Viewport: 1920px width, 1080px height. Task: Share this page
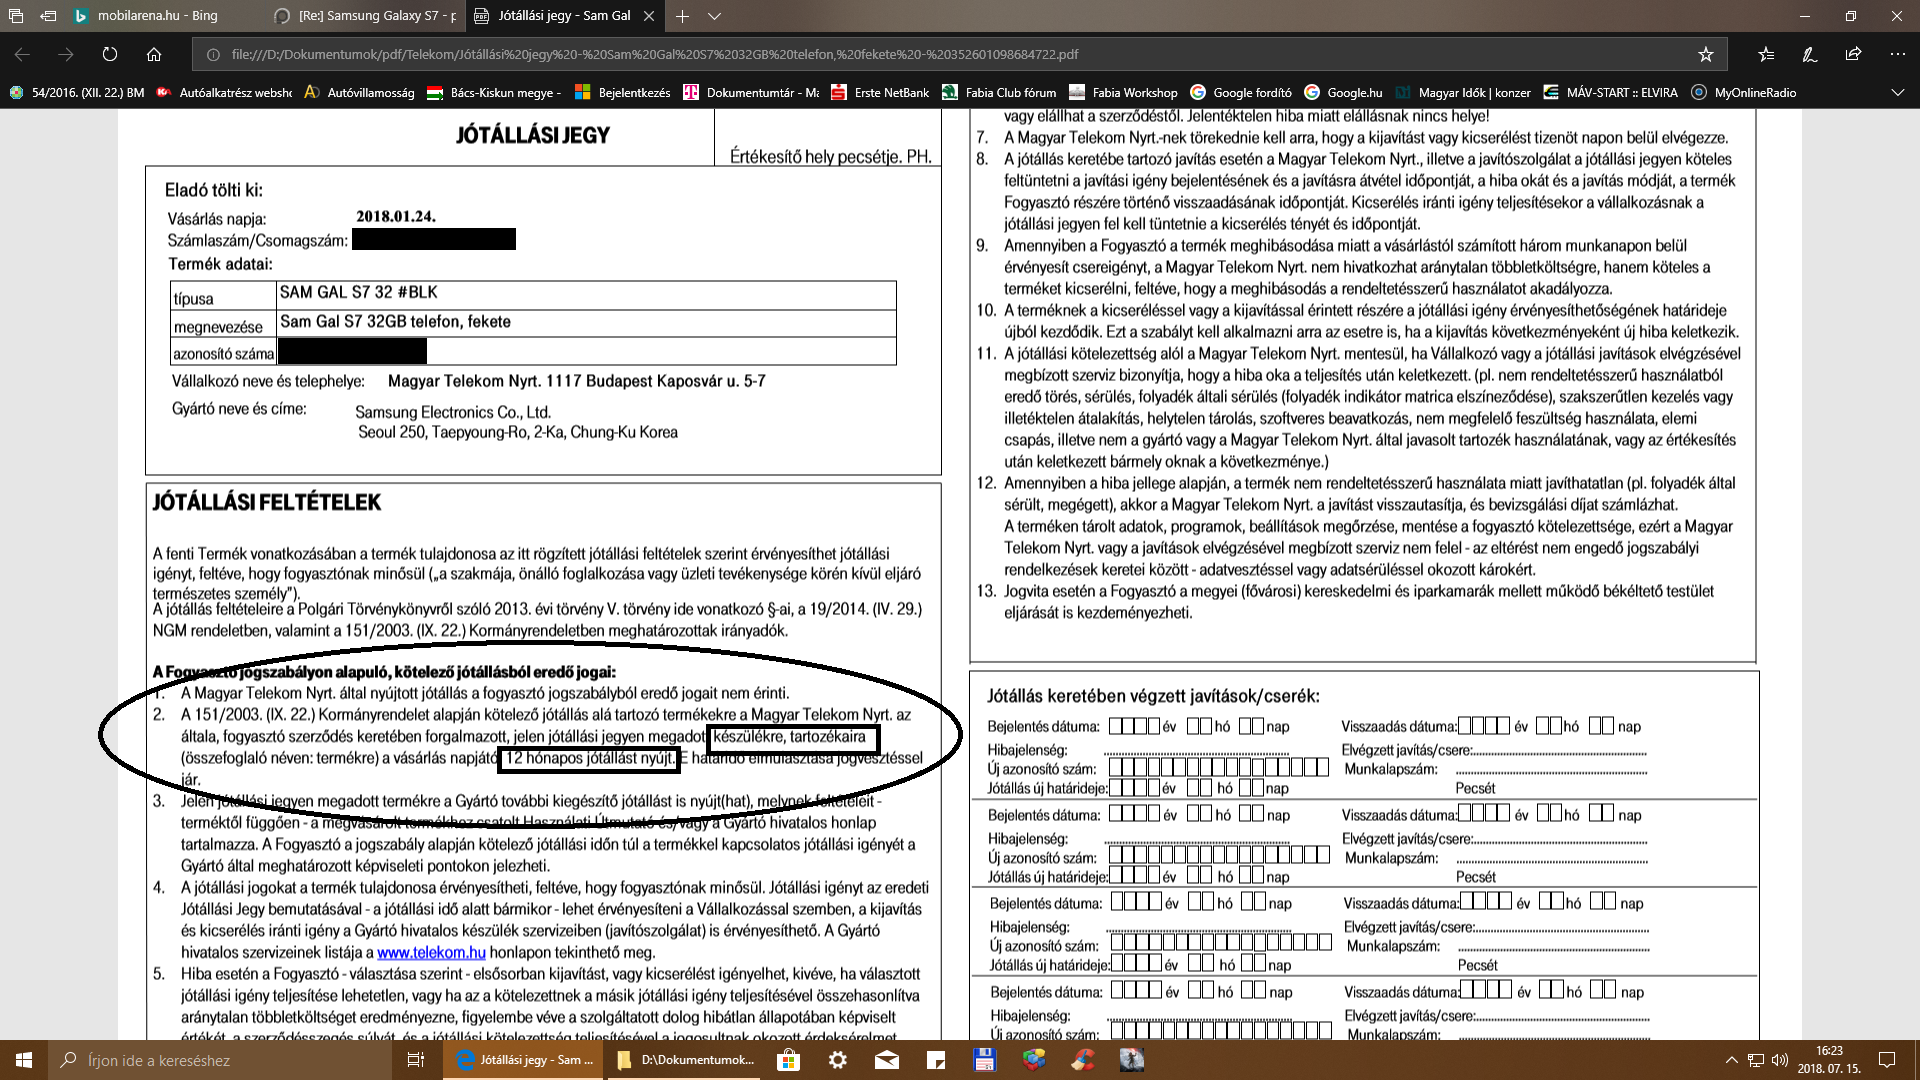point(1853,54)
